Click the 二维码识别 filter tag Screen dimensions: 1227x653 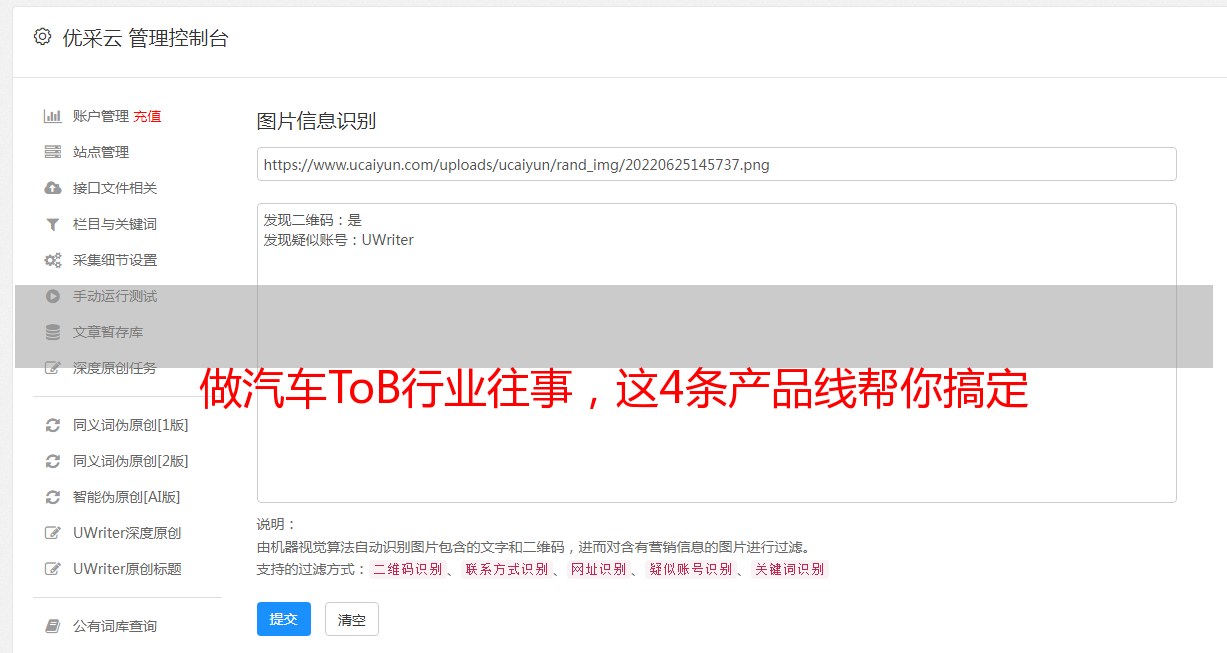[x=407, y=569]
